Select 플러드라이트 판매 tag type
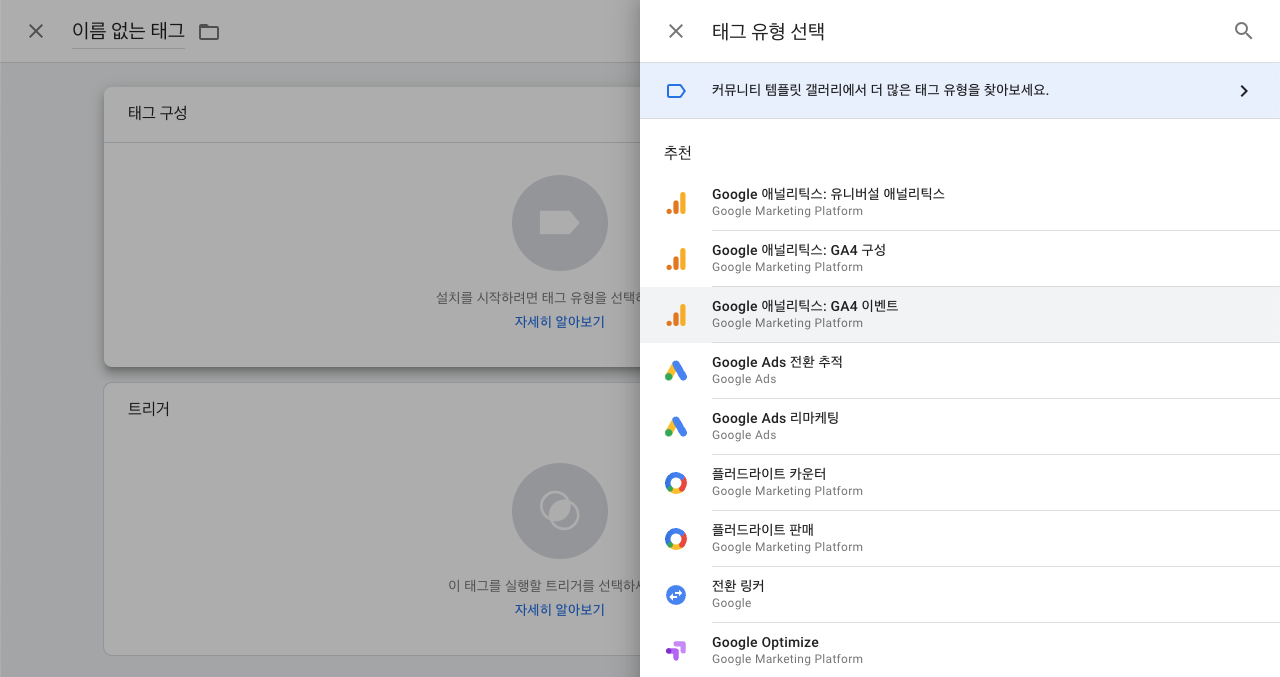1280x677 pixels. (x=960, y=539)
